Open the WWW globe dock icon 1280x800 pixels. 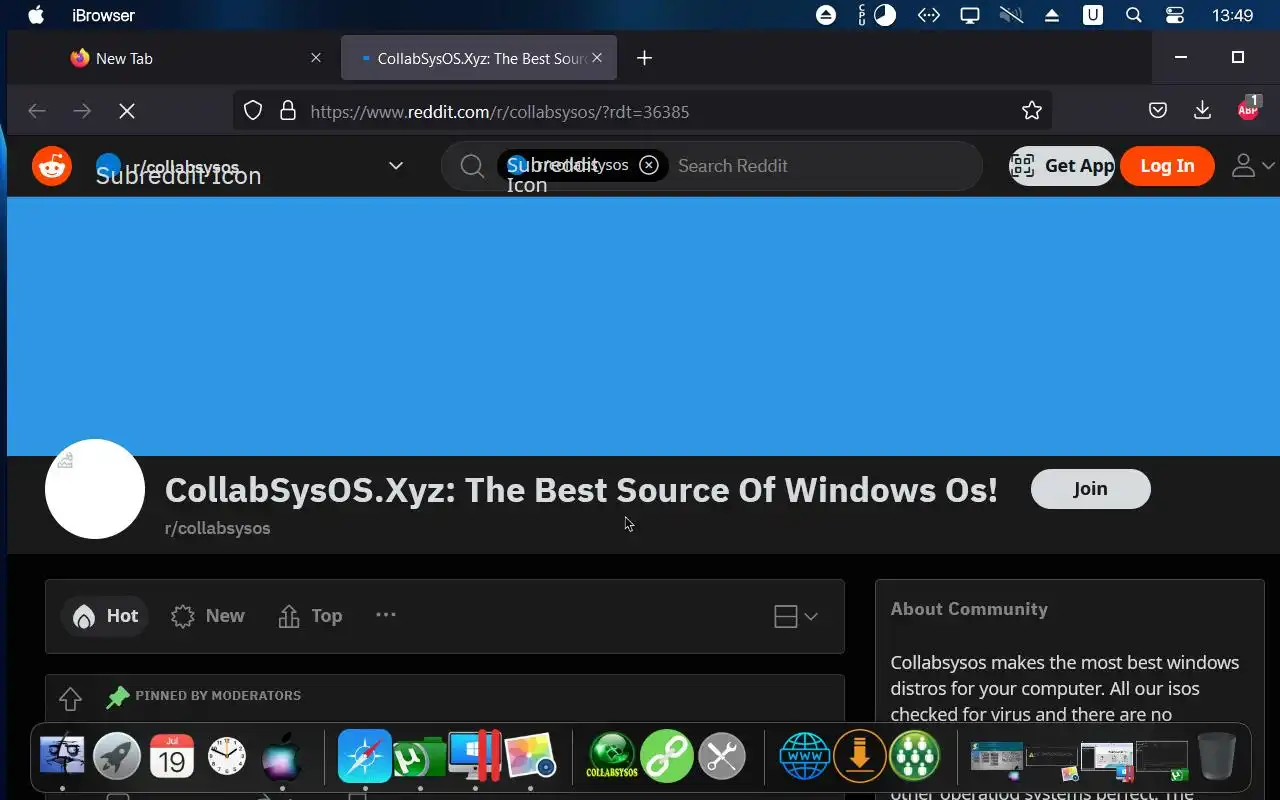(804, 756)
